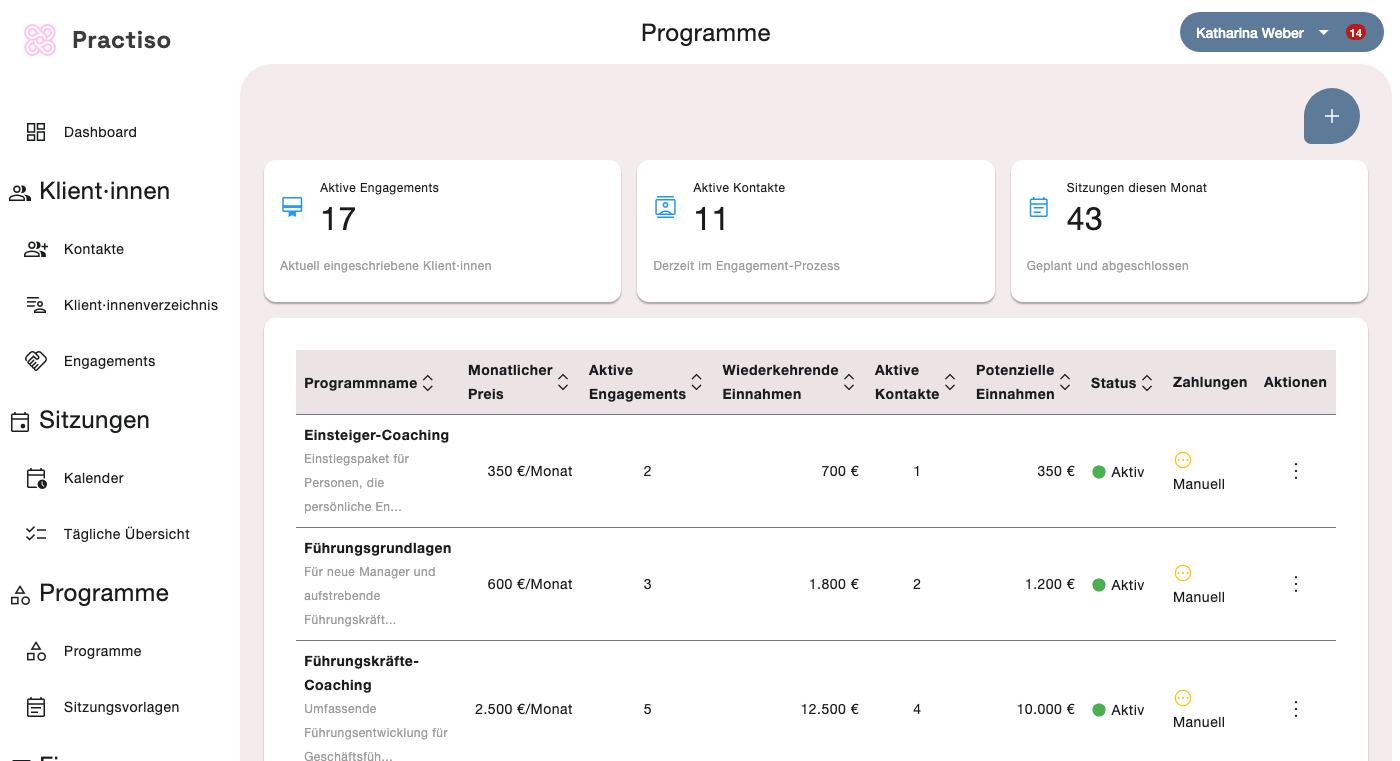Viewport: 1400px width, 761px height.
Task: Select the Kontakte person-add icon
Action: pos(36,249)
